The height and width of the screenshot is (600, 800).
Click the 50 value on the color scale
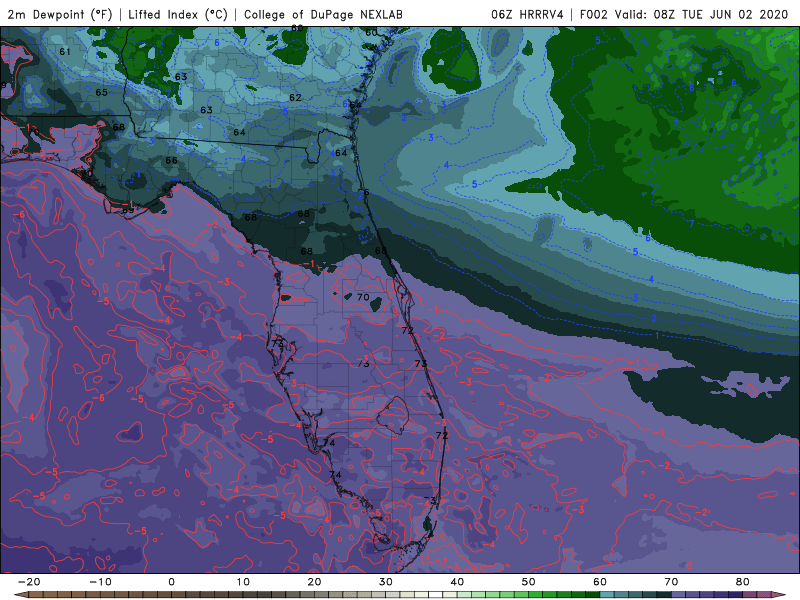529,582
